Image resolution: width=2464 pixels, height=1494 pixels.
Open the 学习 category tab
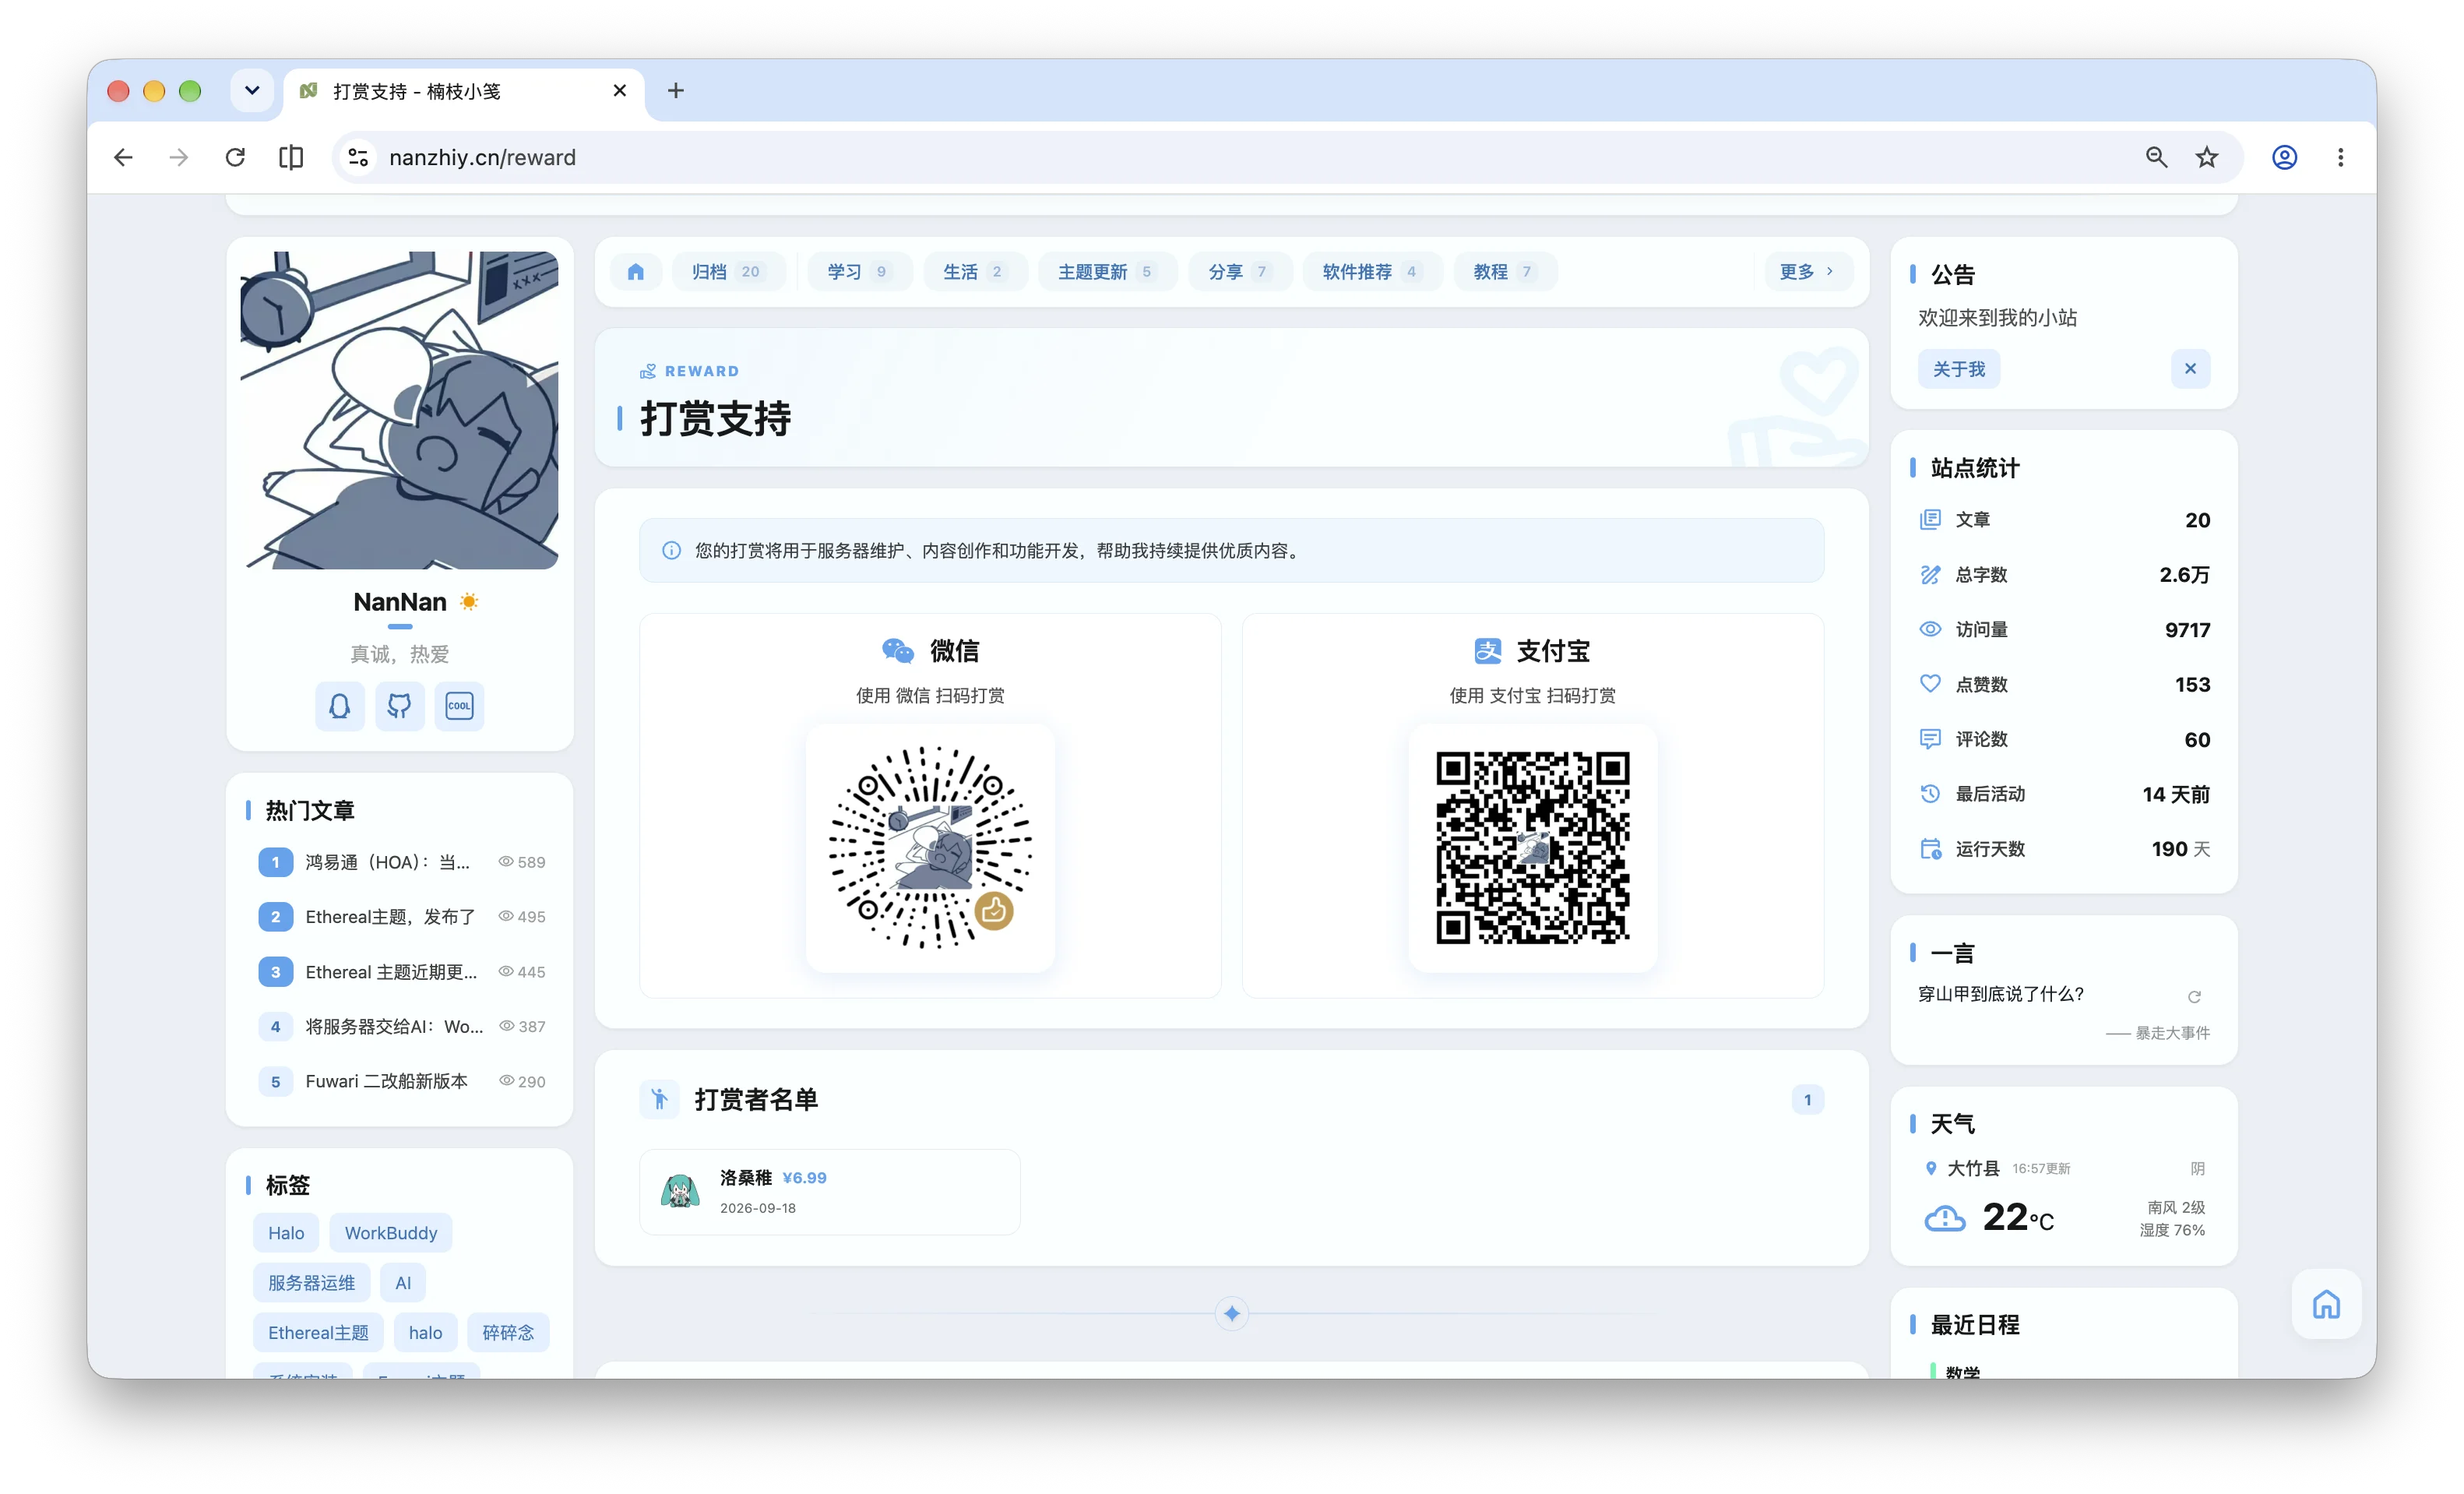[x=858, y=272]
